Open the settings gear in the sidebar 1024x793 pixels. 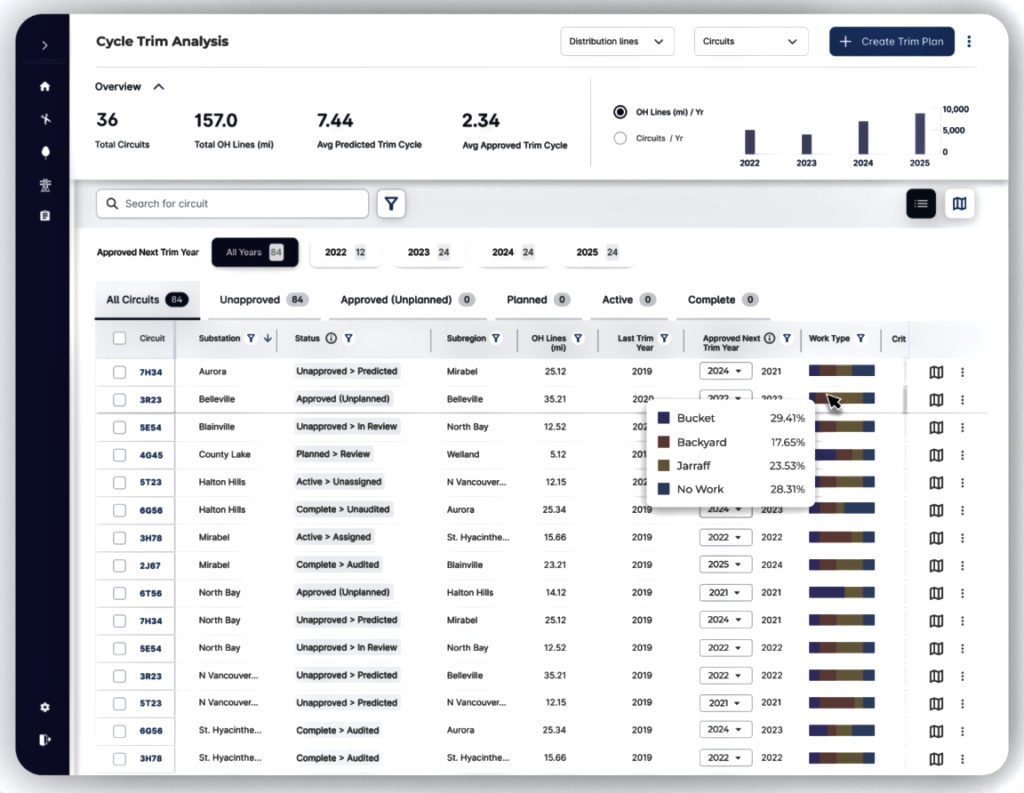45,707
